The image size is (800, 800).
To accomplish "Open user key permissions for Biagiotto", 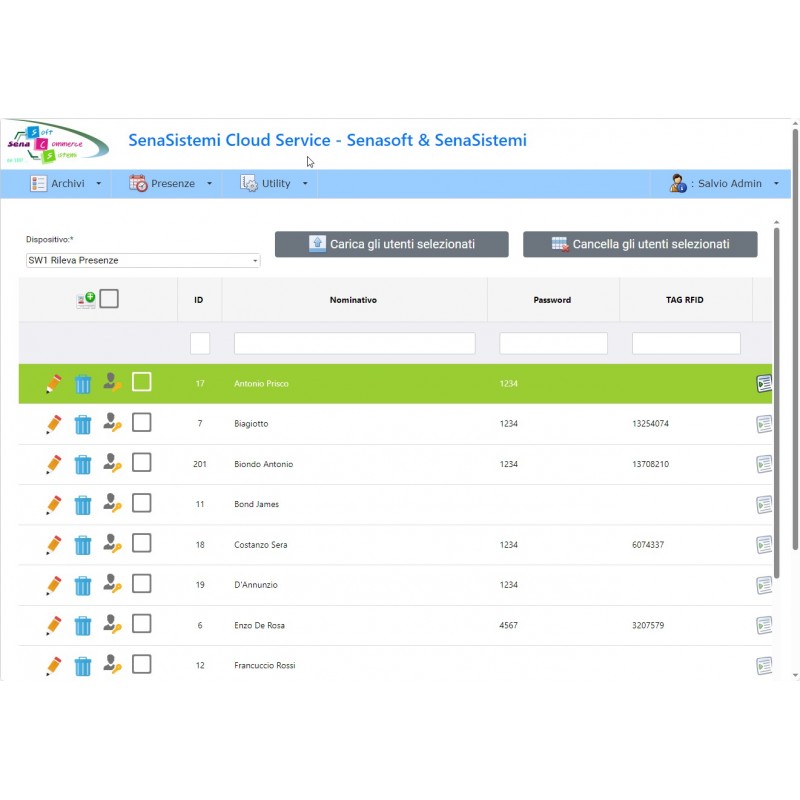I will (x=112, y=422).
